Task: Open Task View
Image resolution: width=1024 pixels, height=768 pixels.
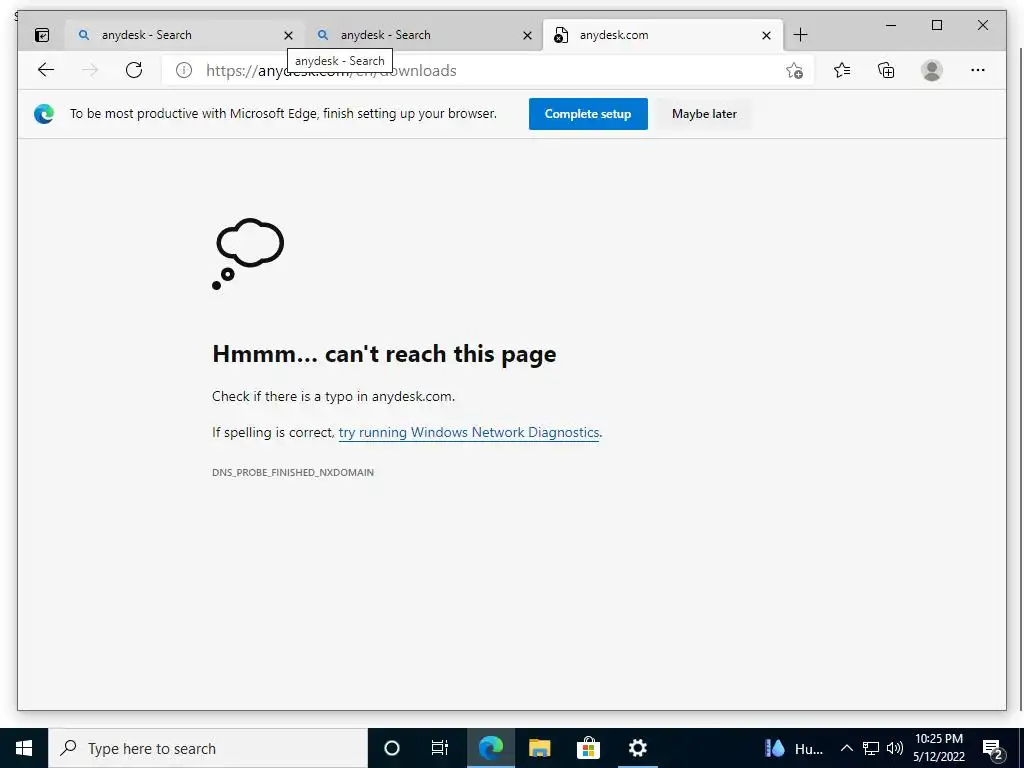Action: pos(440,748)
